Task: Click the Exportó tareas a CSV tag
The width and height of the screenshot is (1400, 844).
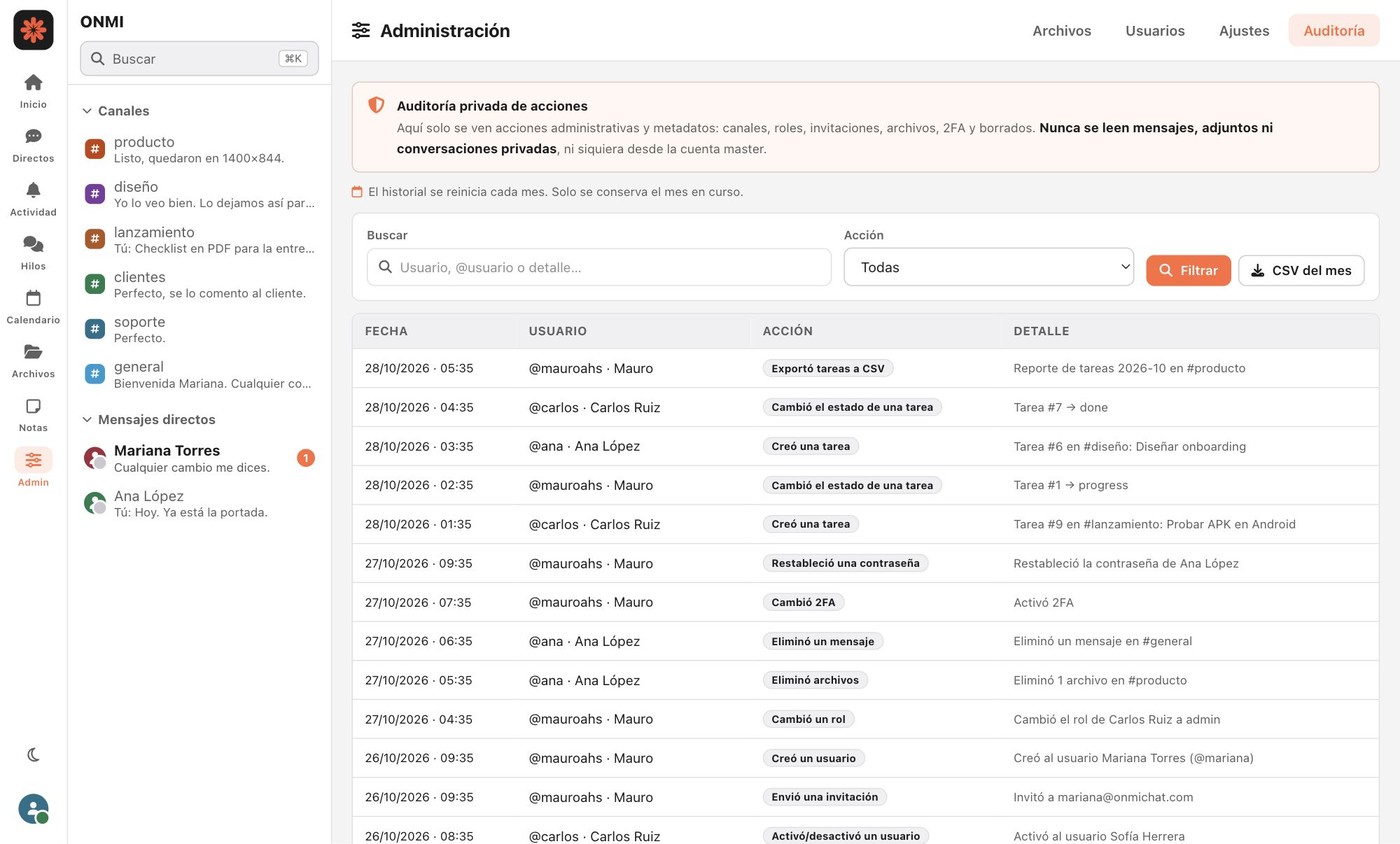Action: click(x=828, y=368)
